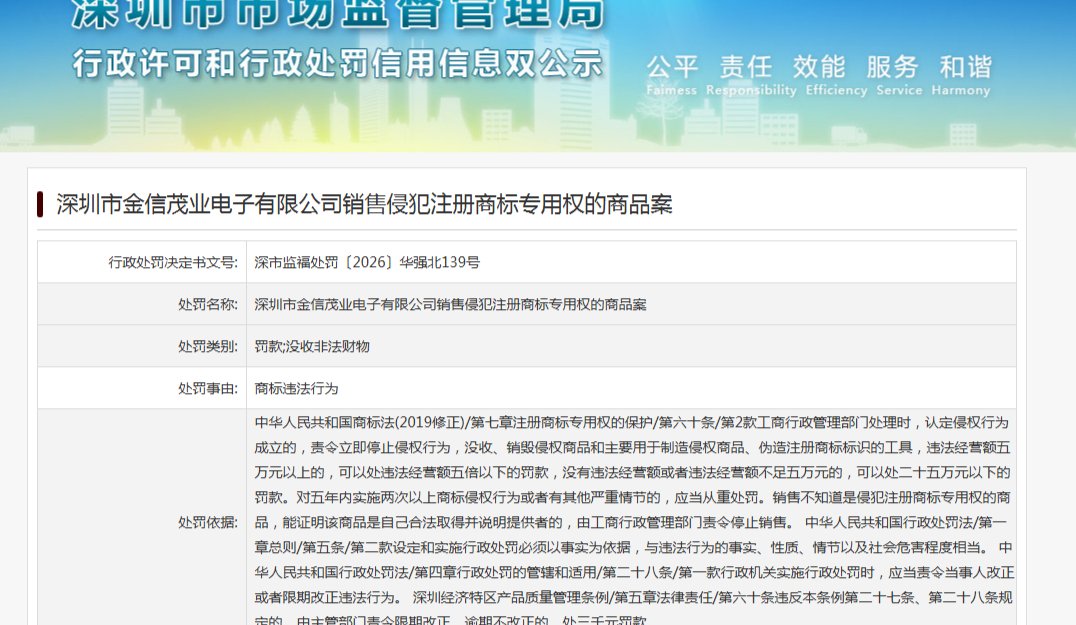This screenshot has width=1076, height=625.
Task: Click the label 处罚名称
Action: point(208,304)
